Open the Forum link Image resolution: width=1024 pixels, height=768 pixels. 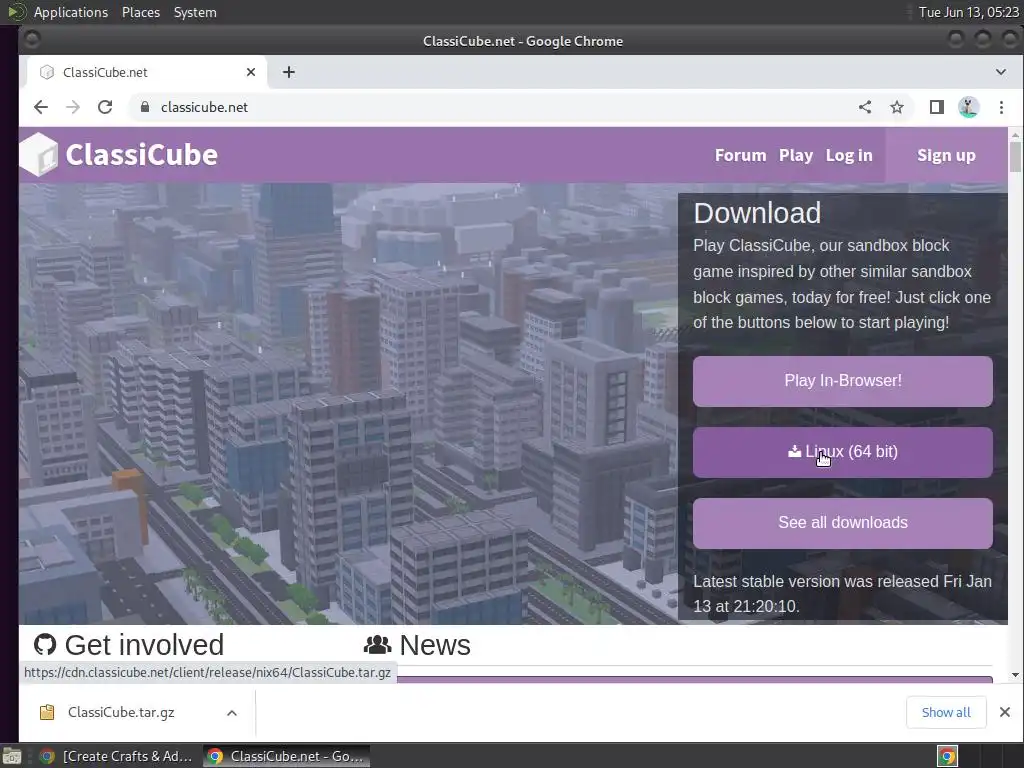coord(740,155)
